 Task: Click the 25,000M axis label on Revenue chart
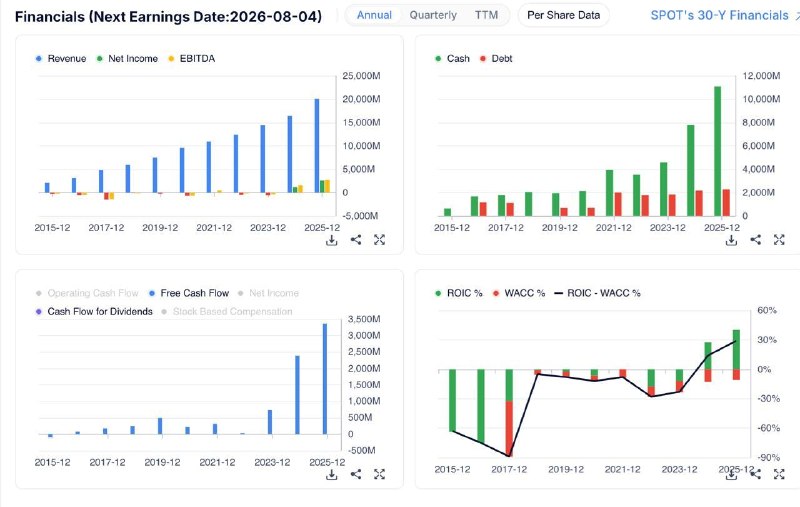pyautogui.click(x=361, y=76)
